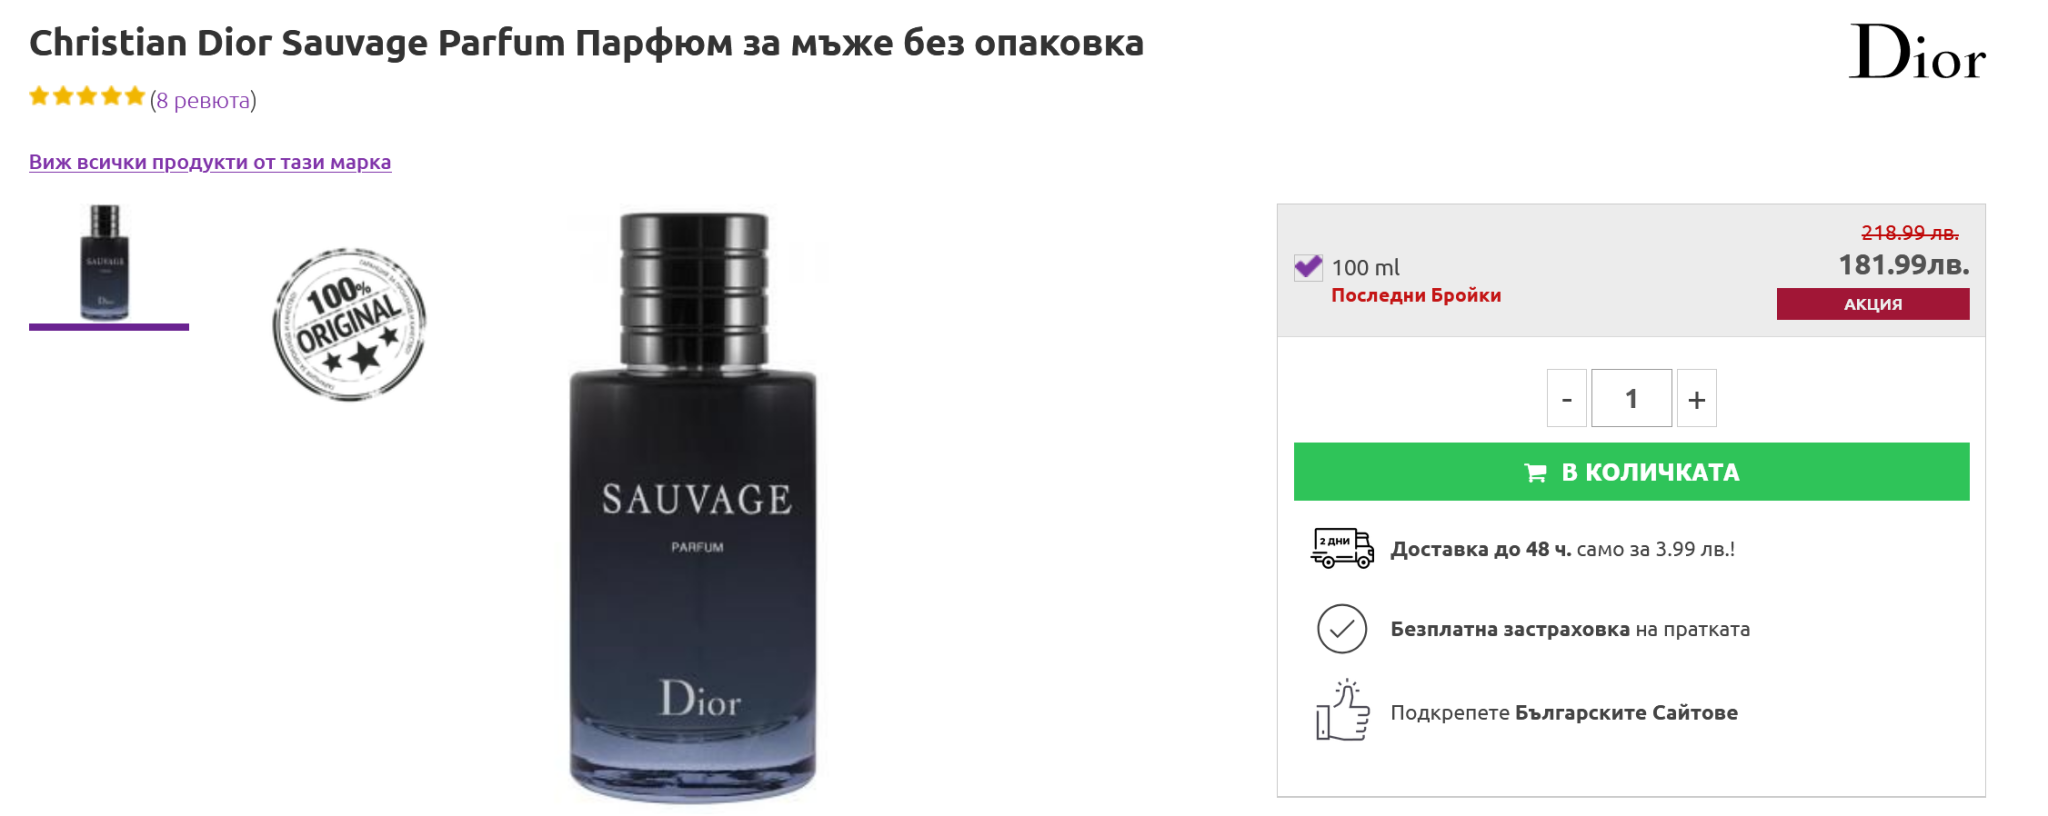Open Виж всички продукти от тази марка link
Viewport: 2048px width, 816px height.
210,162
